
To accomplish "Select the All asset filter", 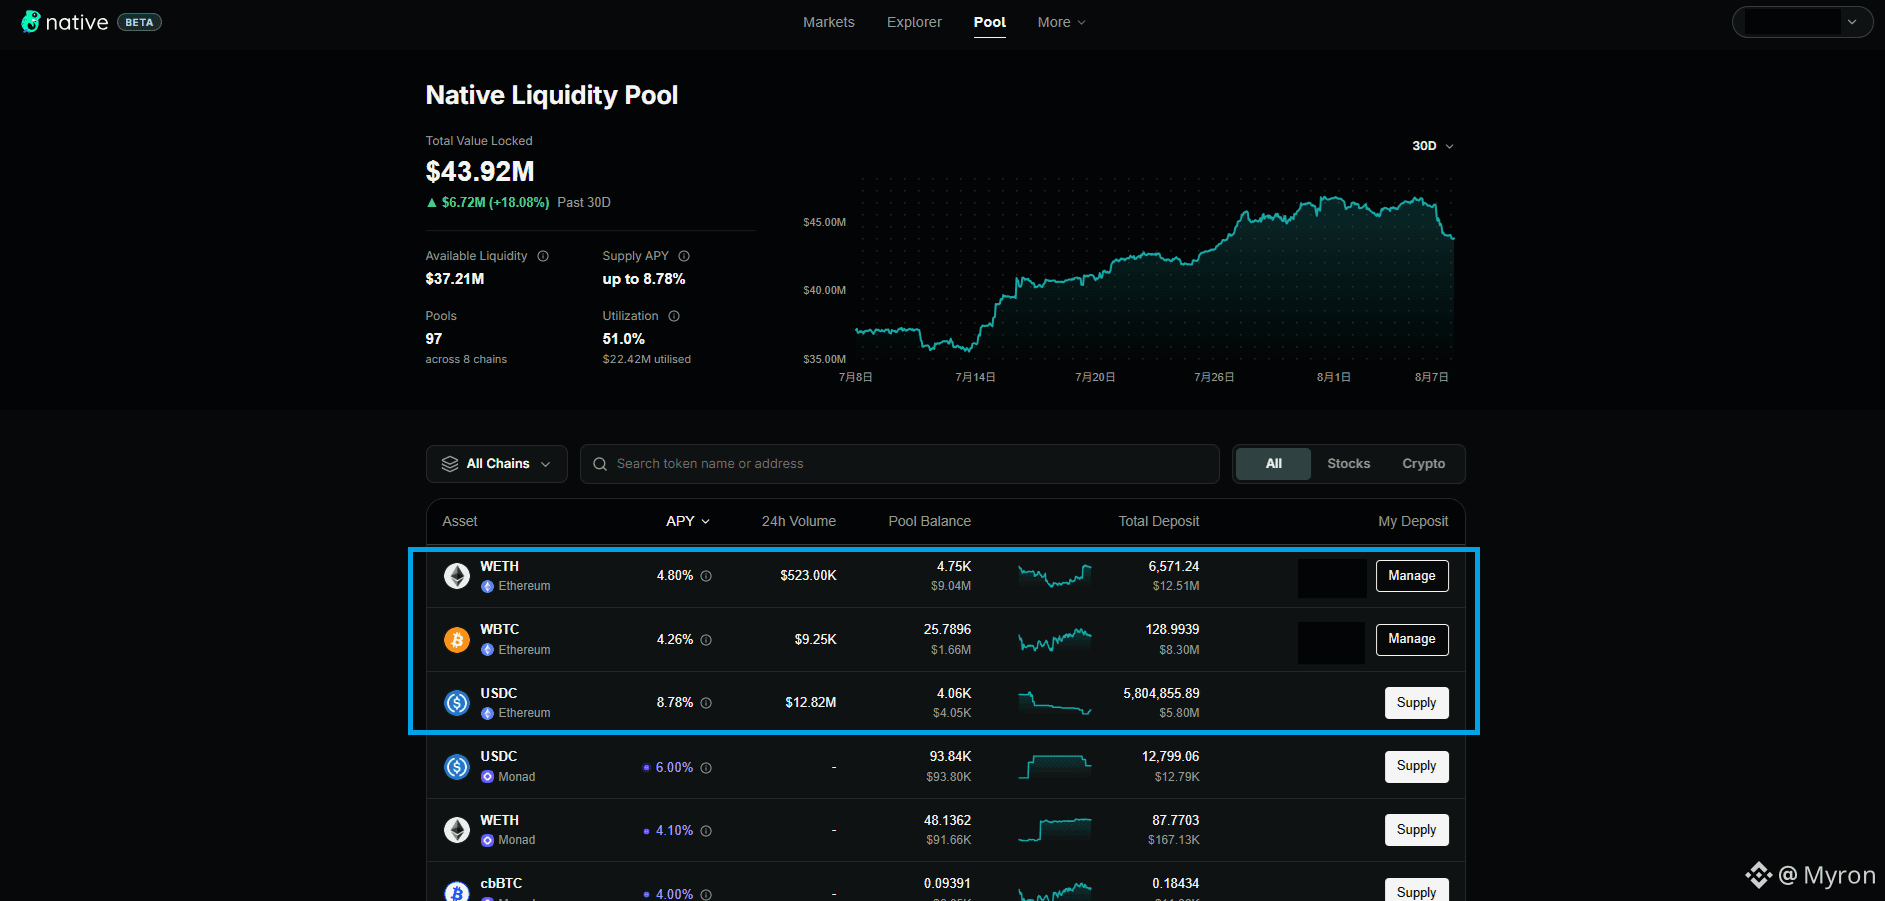I will (x=1273, y=464).
